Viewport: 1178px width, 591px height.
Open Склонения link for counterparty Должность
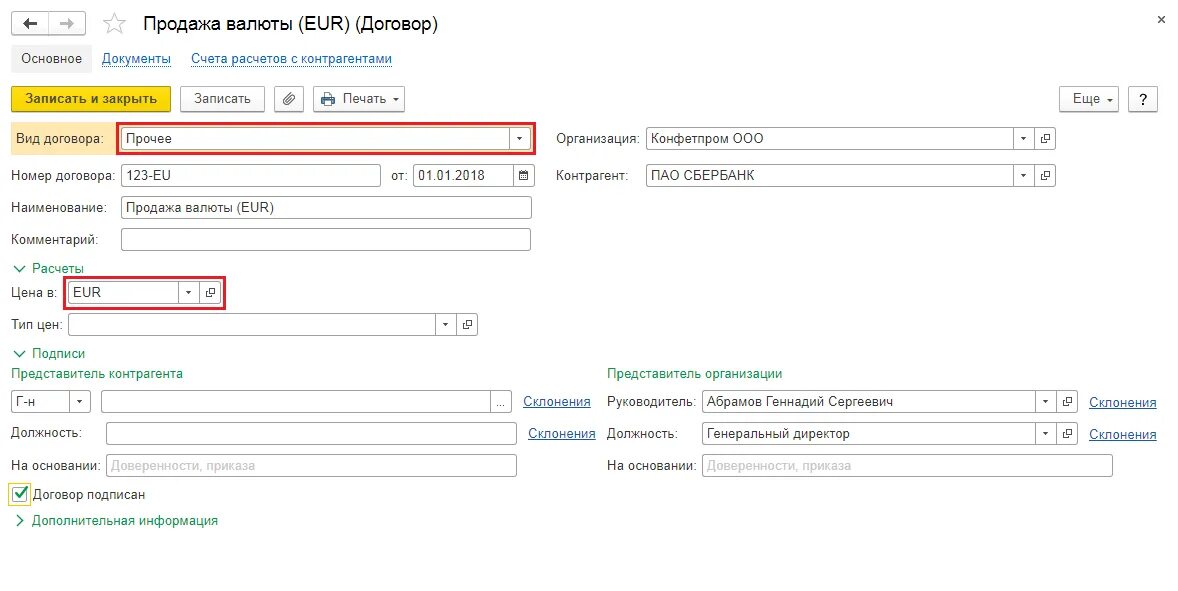[562, 433]
